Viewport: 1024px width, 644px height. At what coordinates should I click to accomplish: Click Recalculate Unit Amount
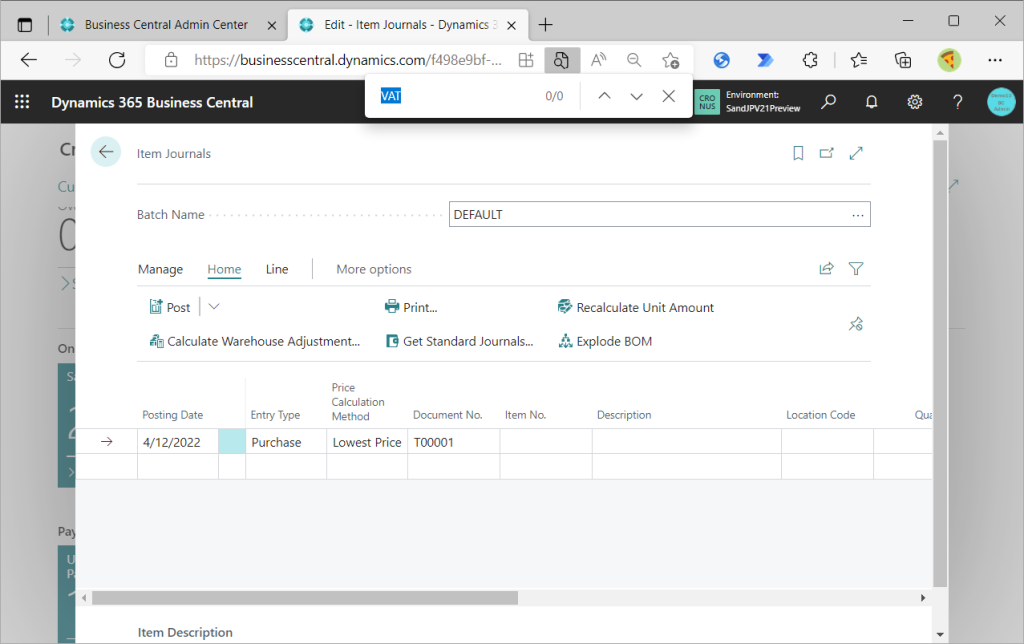point(635,307)
